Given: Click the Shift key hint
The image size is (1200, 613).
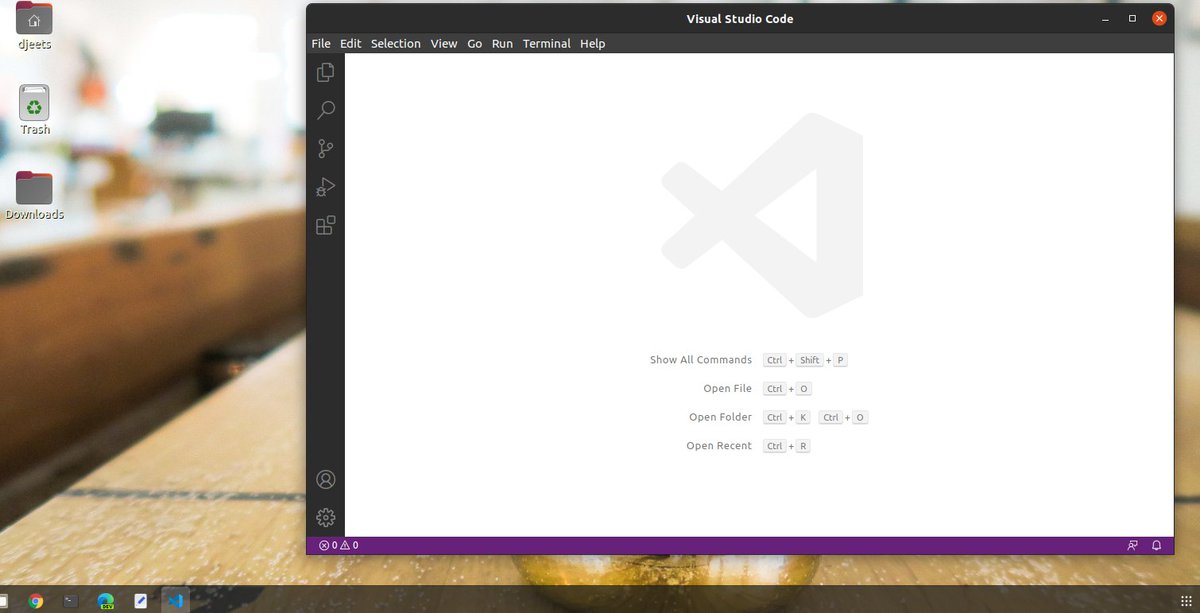Looking at the screenshot, I should click(810, 360).
